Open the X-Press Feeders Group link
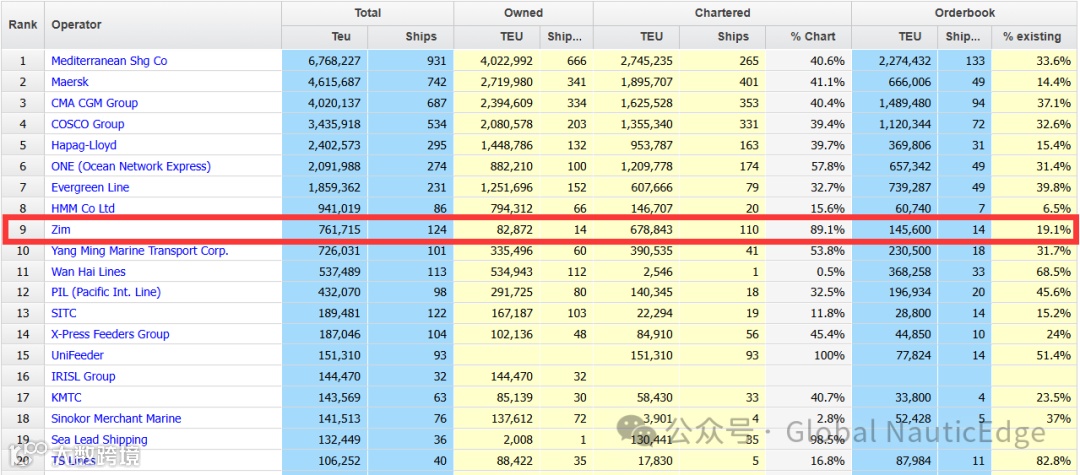The image size is (1080, 475). pyautogui.click(x=110, y=334)
